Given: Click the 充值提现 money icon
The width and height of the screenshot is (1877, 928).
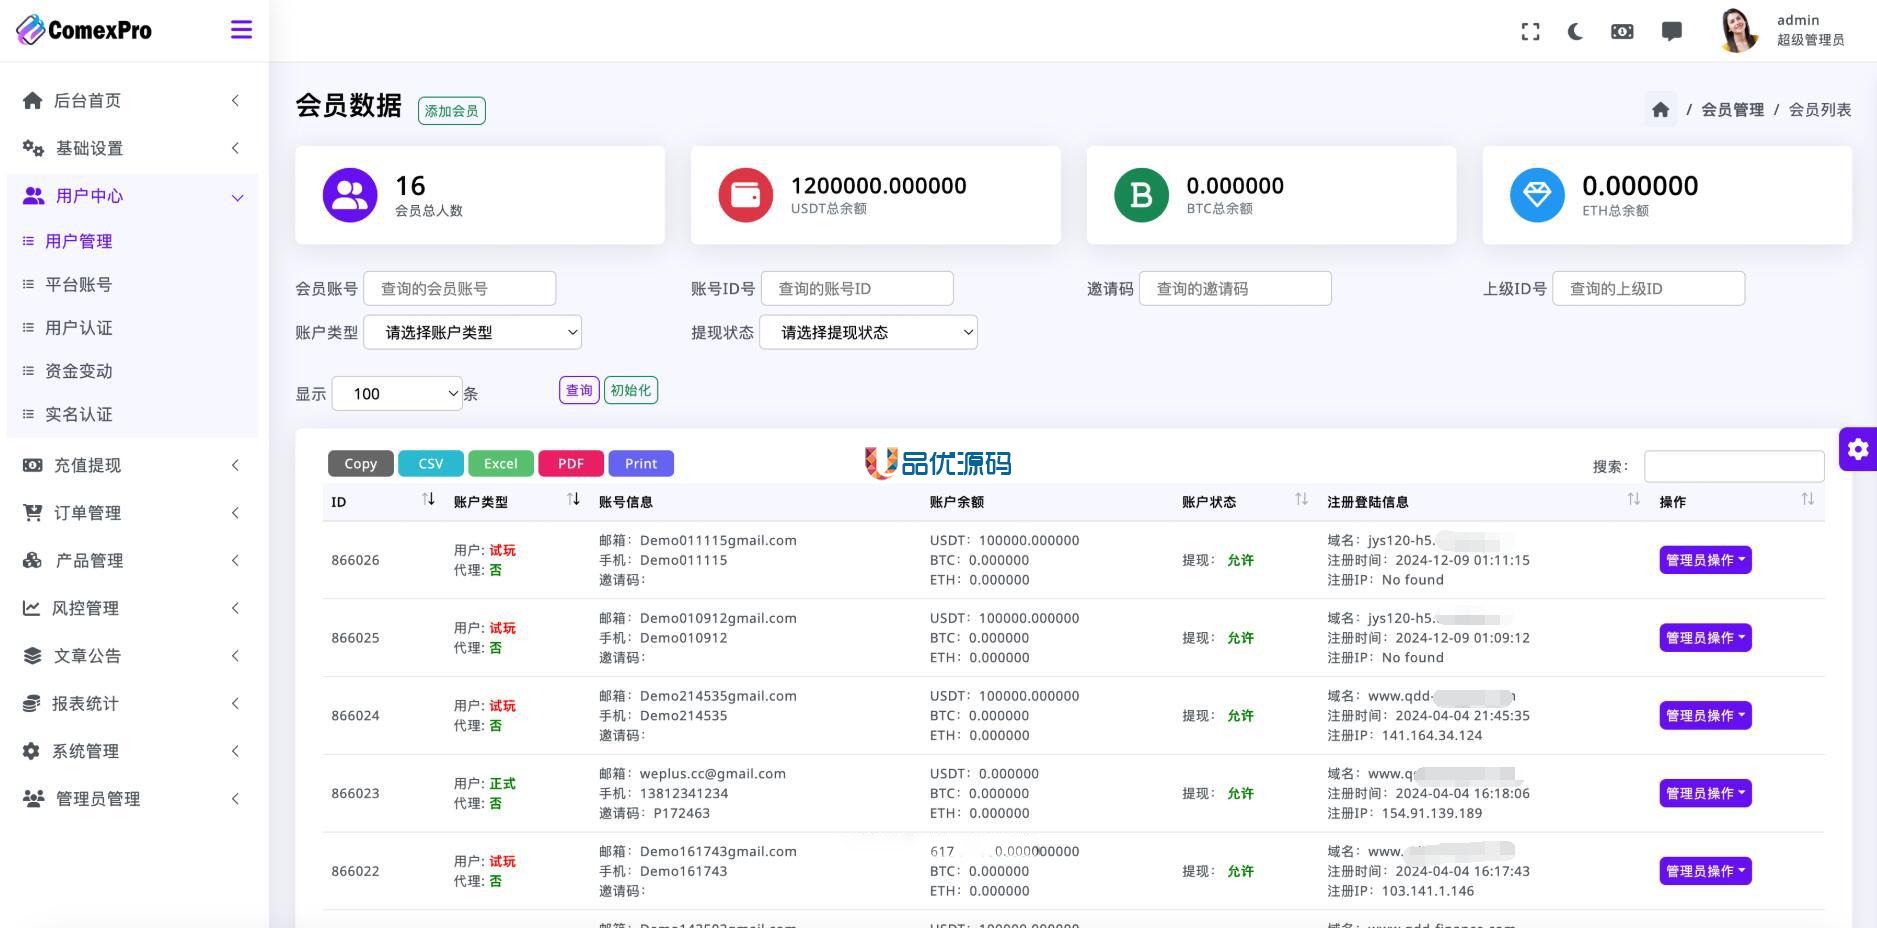Looking at the screenshot, I should pyautogui.click(x=33, y=465).
